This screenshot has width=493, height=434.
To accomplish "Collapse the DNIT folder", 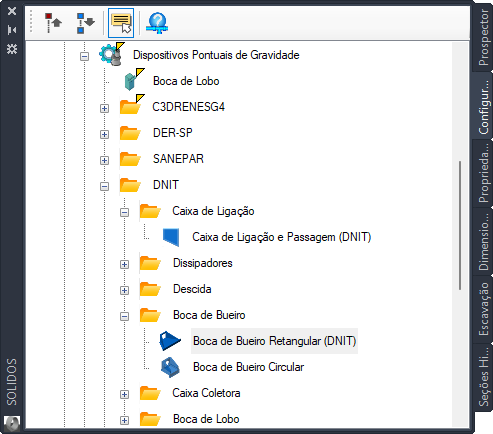I will click(104, 186).
